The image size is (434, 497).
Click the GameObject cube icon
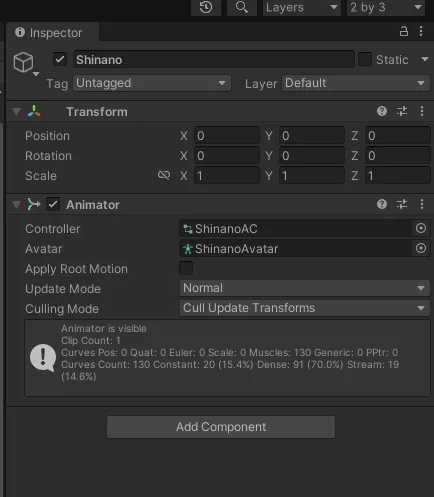[23, 62]
